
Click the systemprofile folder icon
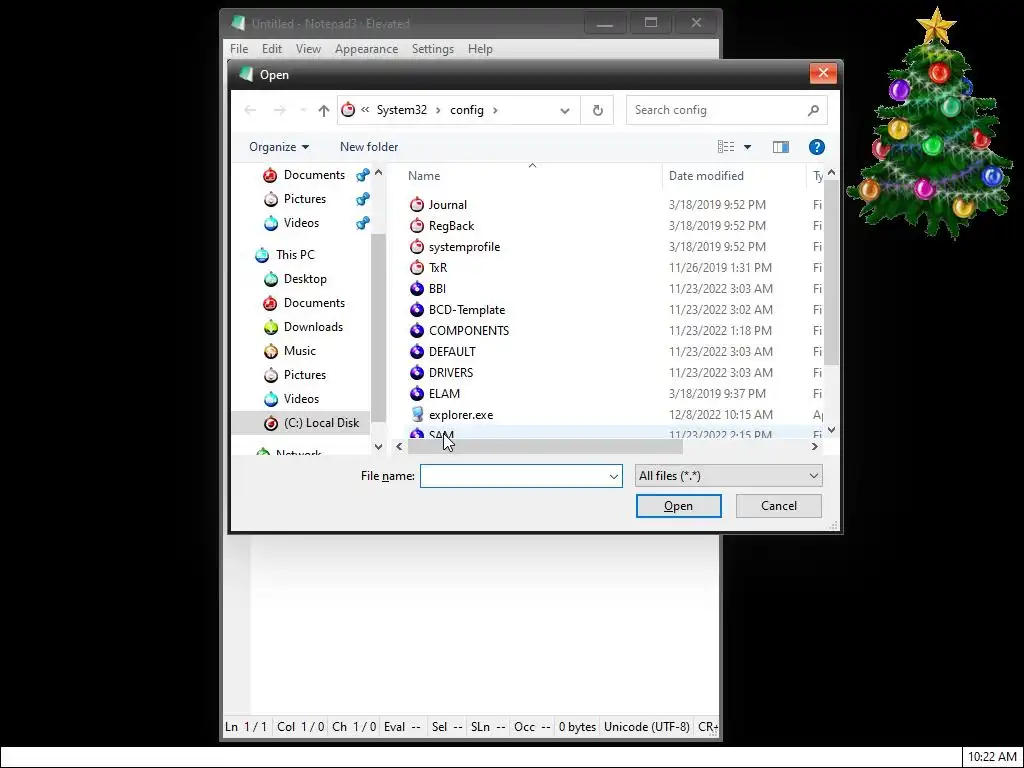[x=417, y=246]
